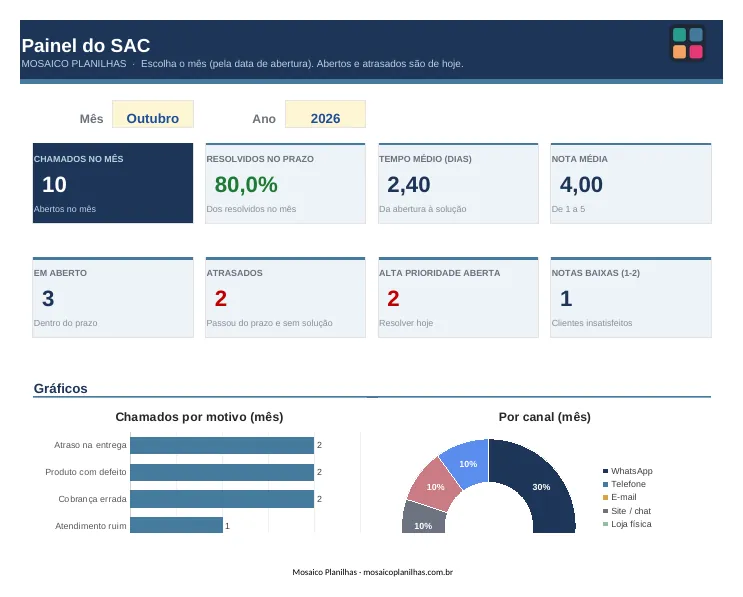
Task: Click the Nota média value 4,00
Action: pos(581,185)
